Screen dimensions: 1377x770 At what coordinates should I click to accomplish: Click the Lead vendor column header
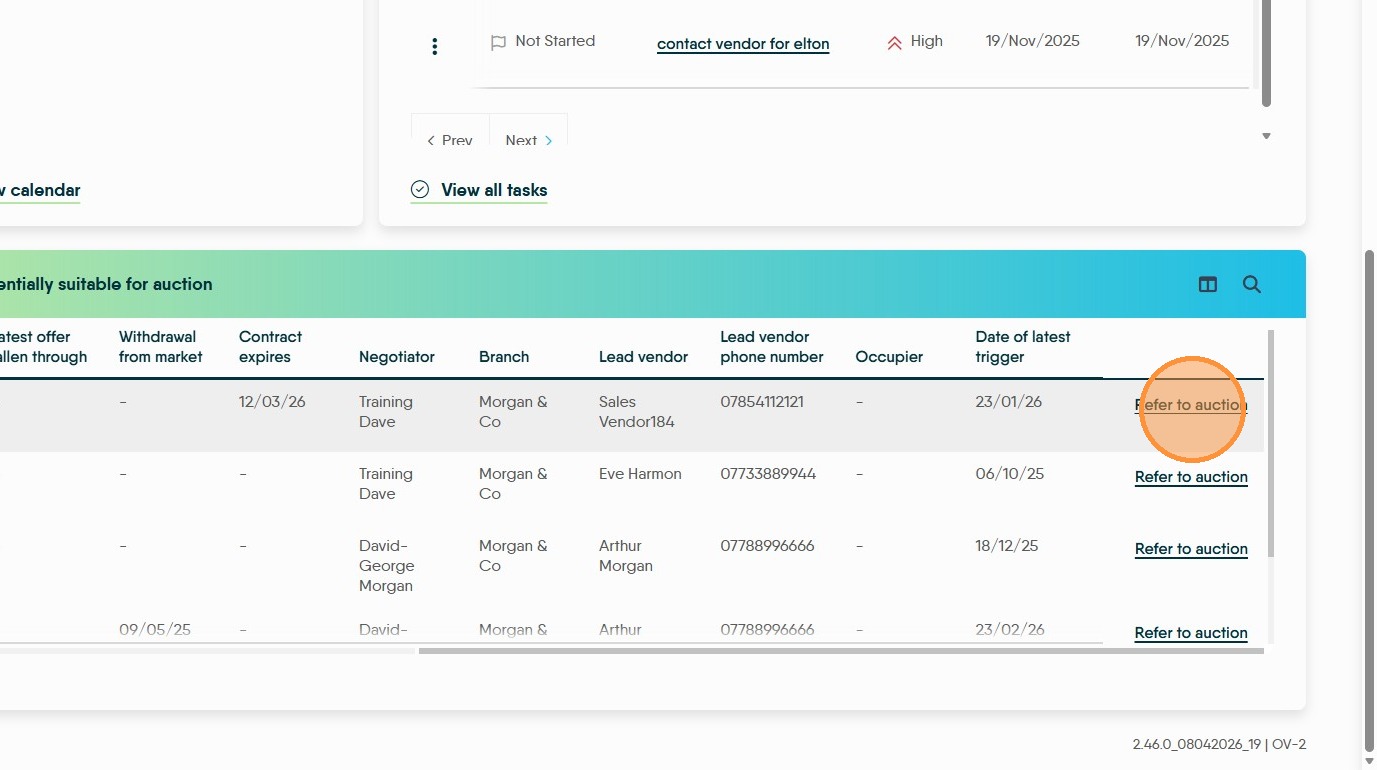click(643, 357)
